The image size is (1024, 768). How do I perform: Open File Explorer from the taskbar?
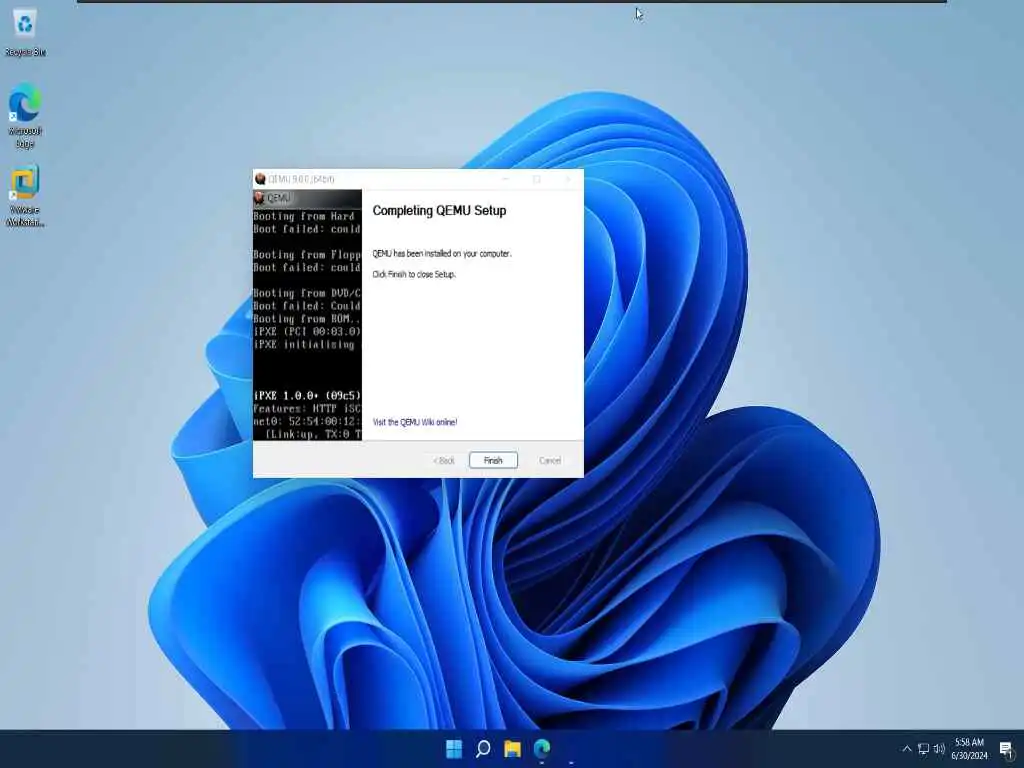point(513,748)
